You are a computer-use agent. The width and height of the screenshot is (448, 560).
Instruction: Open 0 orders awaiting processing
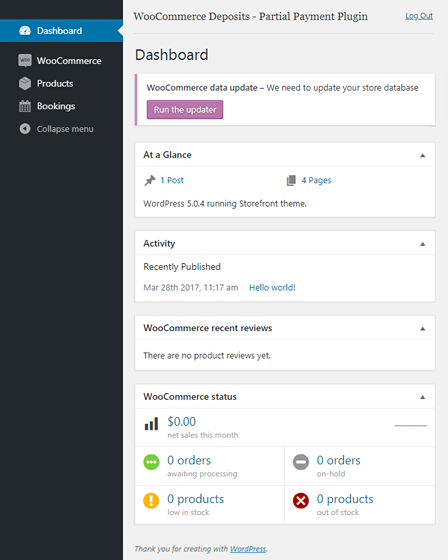189,460
